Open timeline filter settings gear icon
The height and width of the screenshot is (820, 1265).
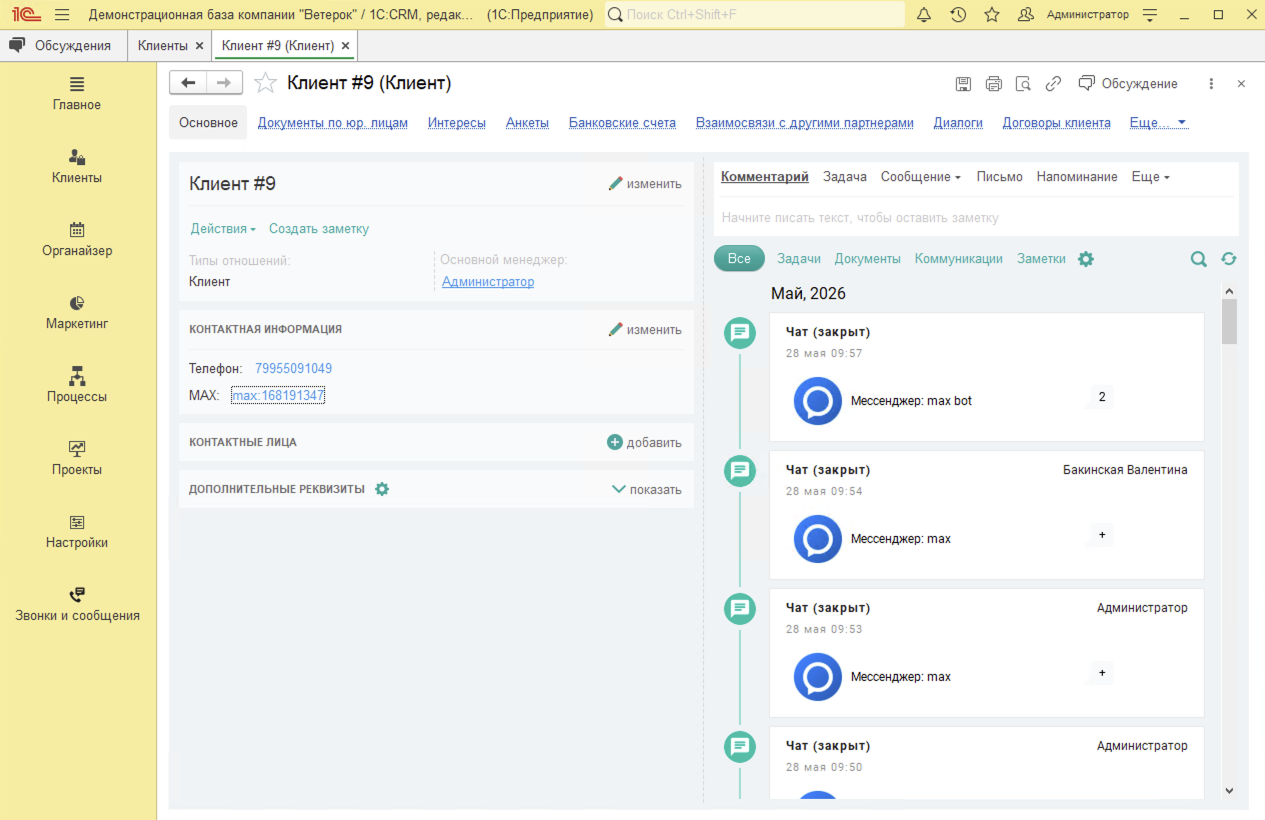(x=1086, y=259)
